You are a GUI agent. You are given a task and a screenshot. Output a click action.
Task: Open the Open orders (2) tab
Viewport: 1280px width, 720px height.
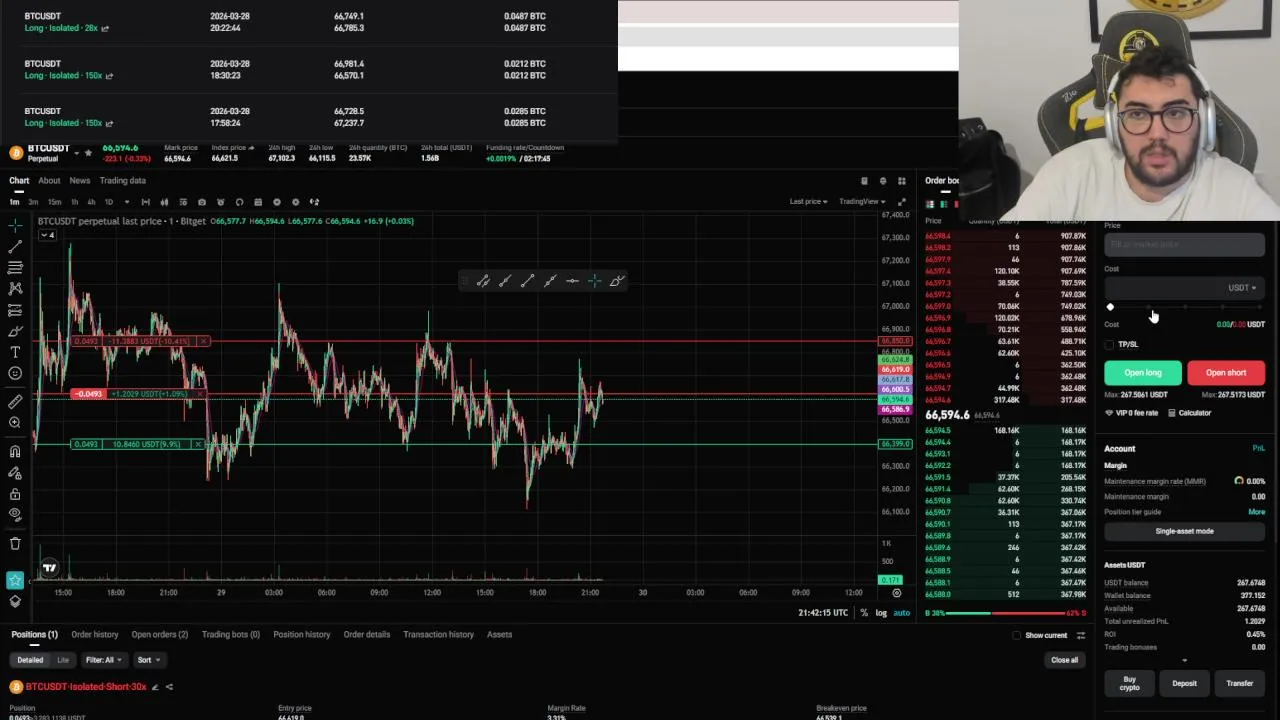coord(160,635)
